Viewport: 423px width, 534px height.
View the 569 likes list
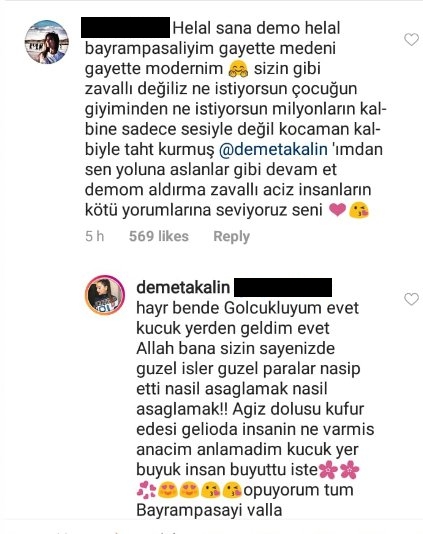(159, 236)
